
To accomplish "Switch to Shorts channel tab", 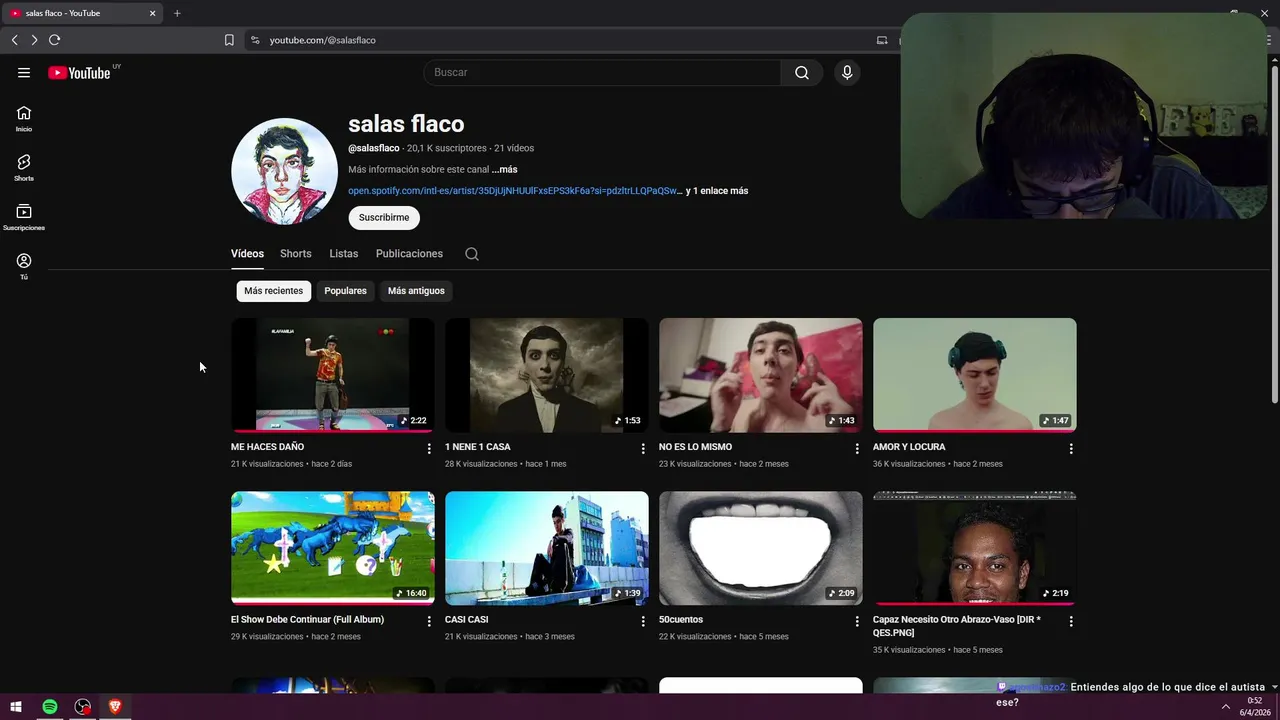I will click(296, 254).
